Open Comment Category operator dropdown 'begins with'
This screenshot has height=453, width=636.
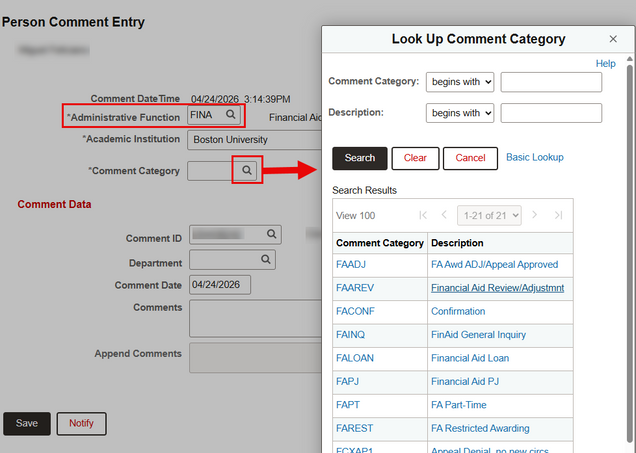pyautogui.click(x=460, y=82)
